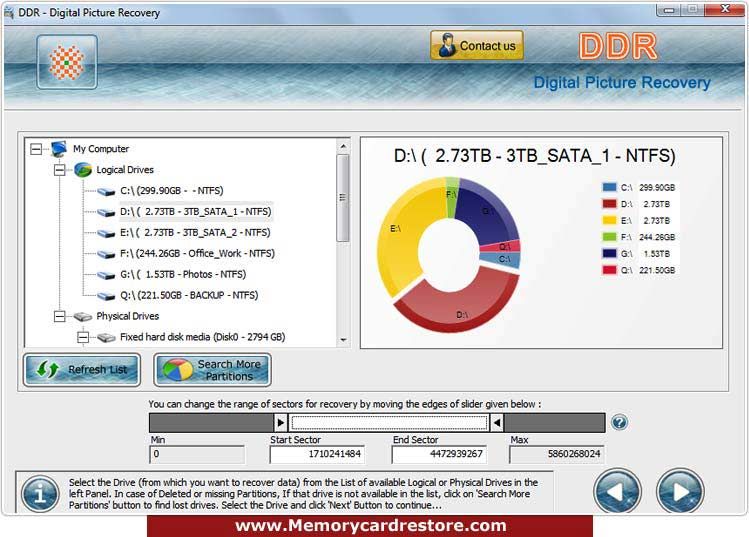Click the blue info icon
The height and width of the screenshot is (537, 749).
click(x=40, y=494)
